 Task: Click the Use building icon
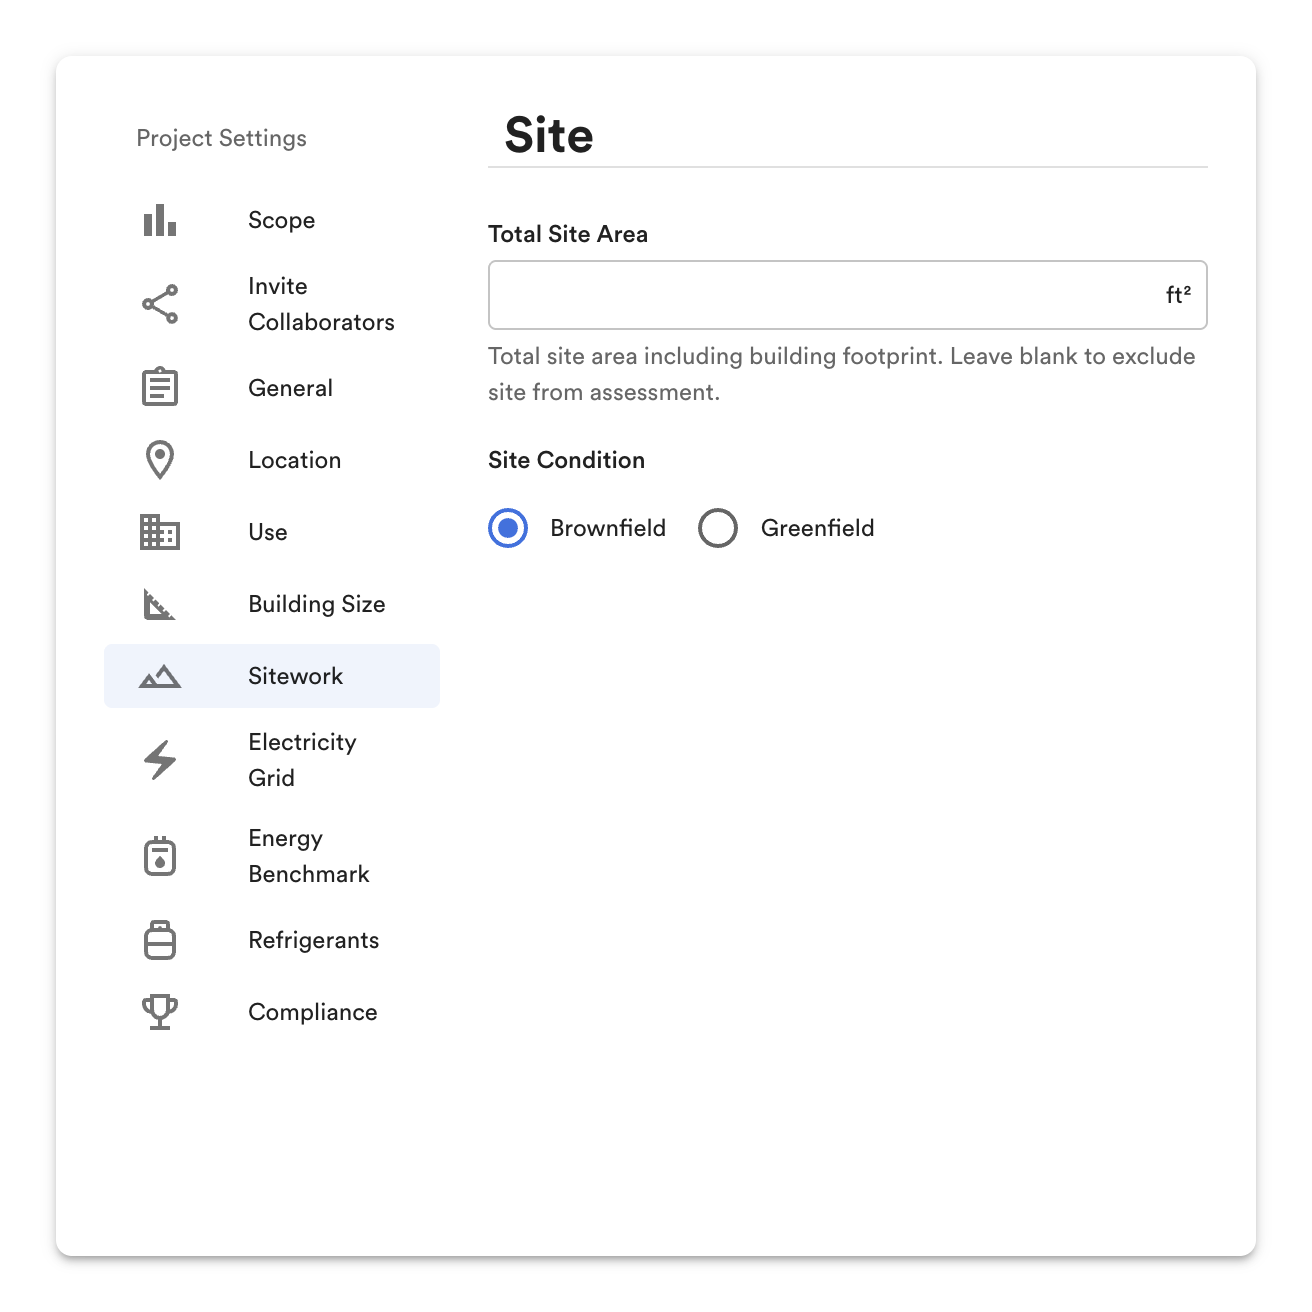click(160, 532)
